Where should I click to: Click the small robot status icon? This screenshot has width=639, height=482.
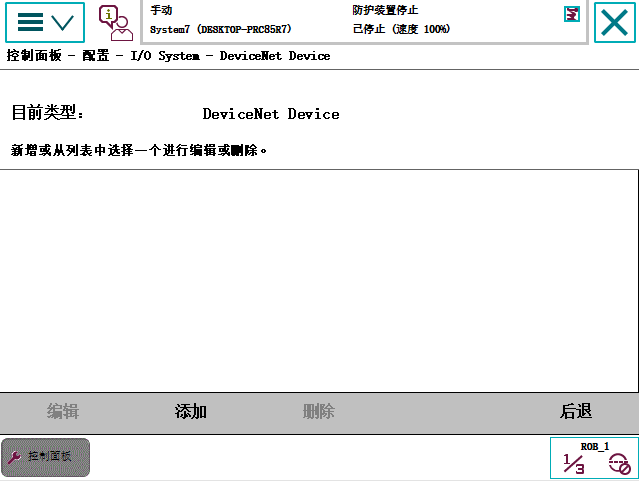click(x=572, y=14)
